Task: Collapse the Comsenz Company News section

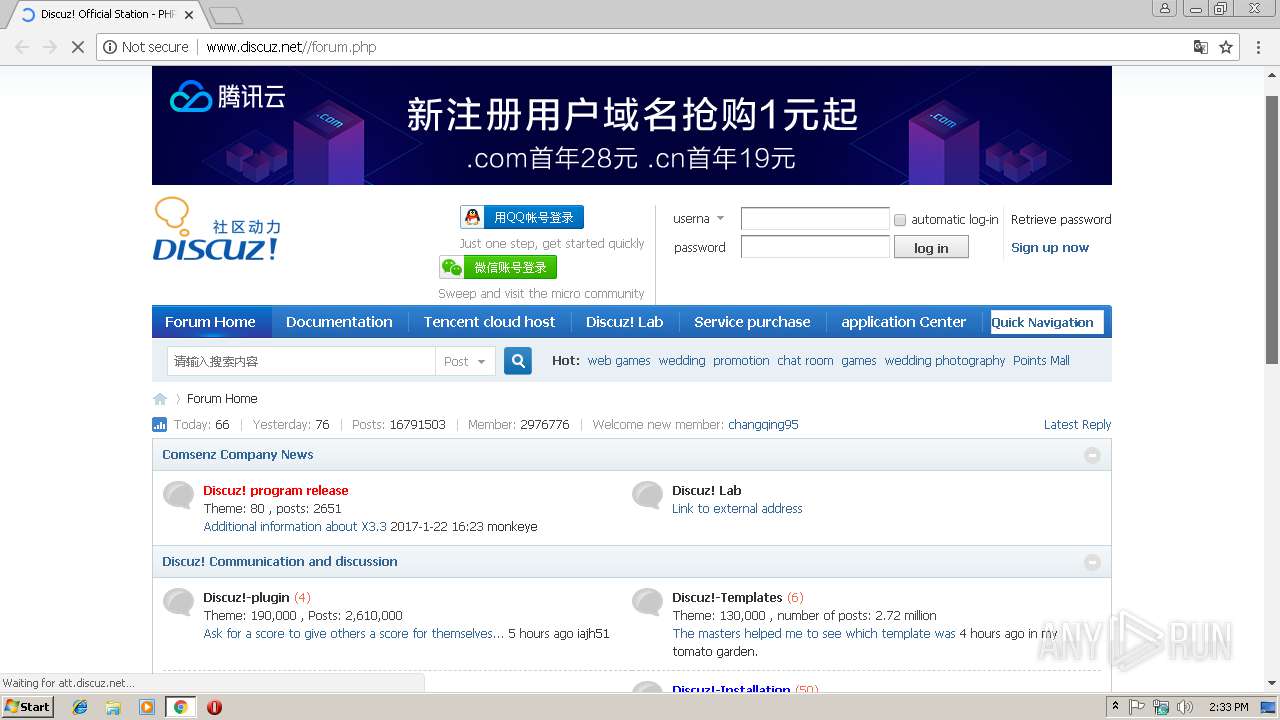Action: (x=1092, y=455)
